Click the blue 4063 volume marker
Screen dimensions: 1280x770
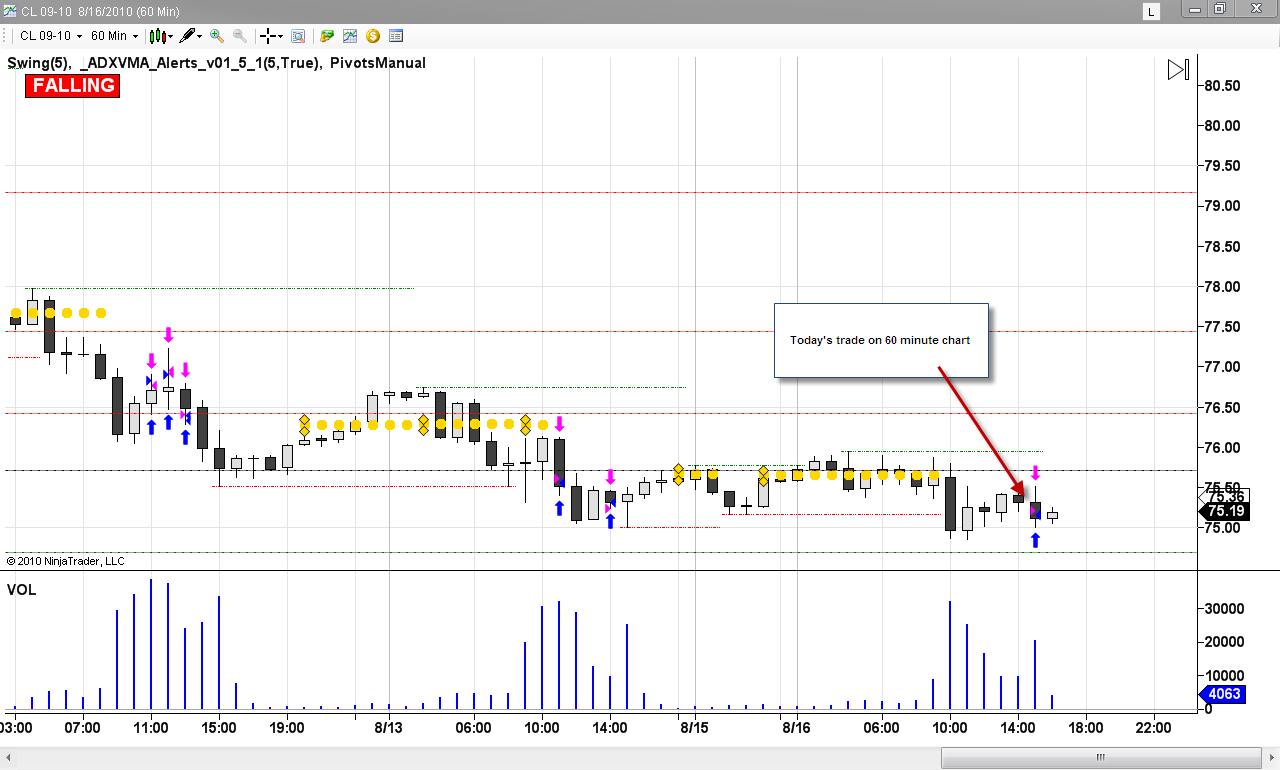(1223, 693)
